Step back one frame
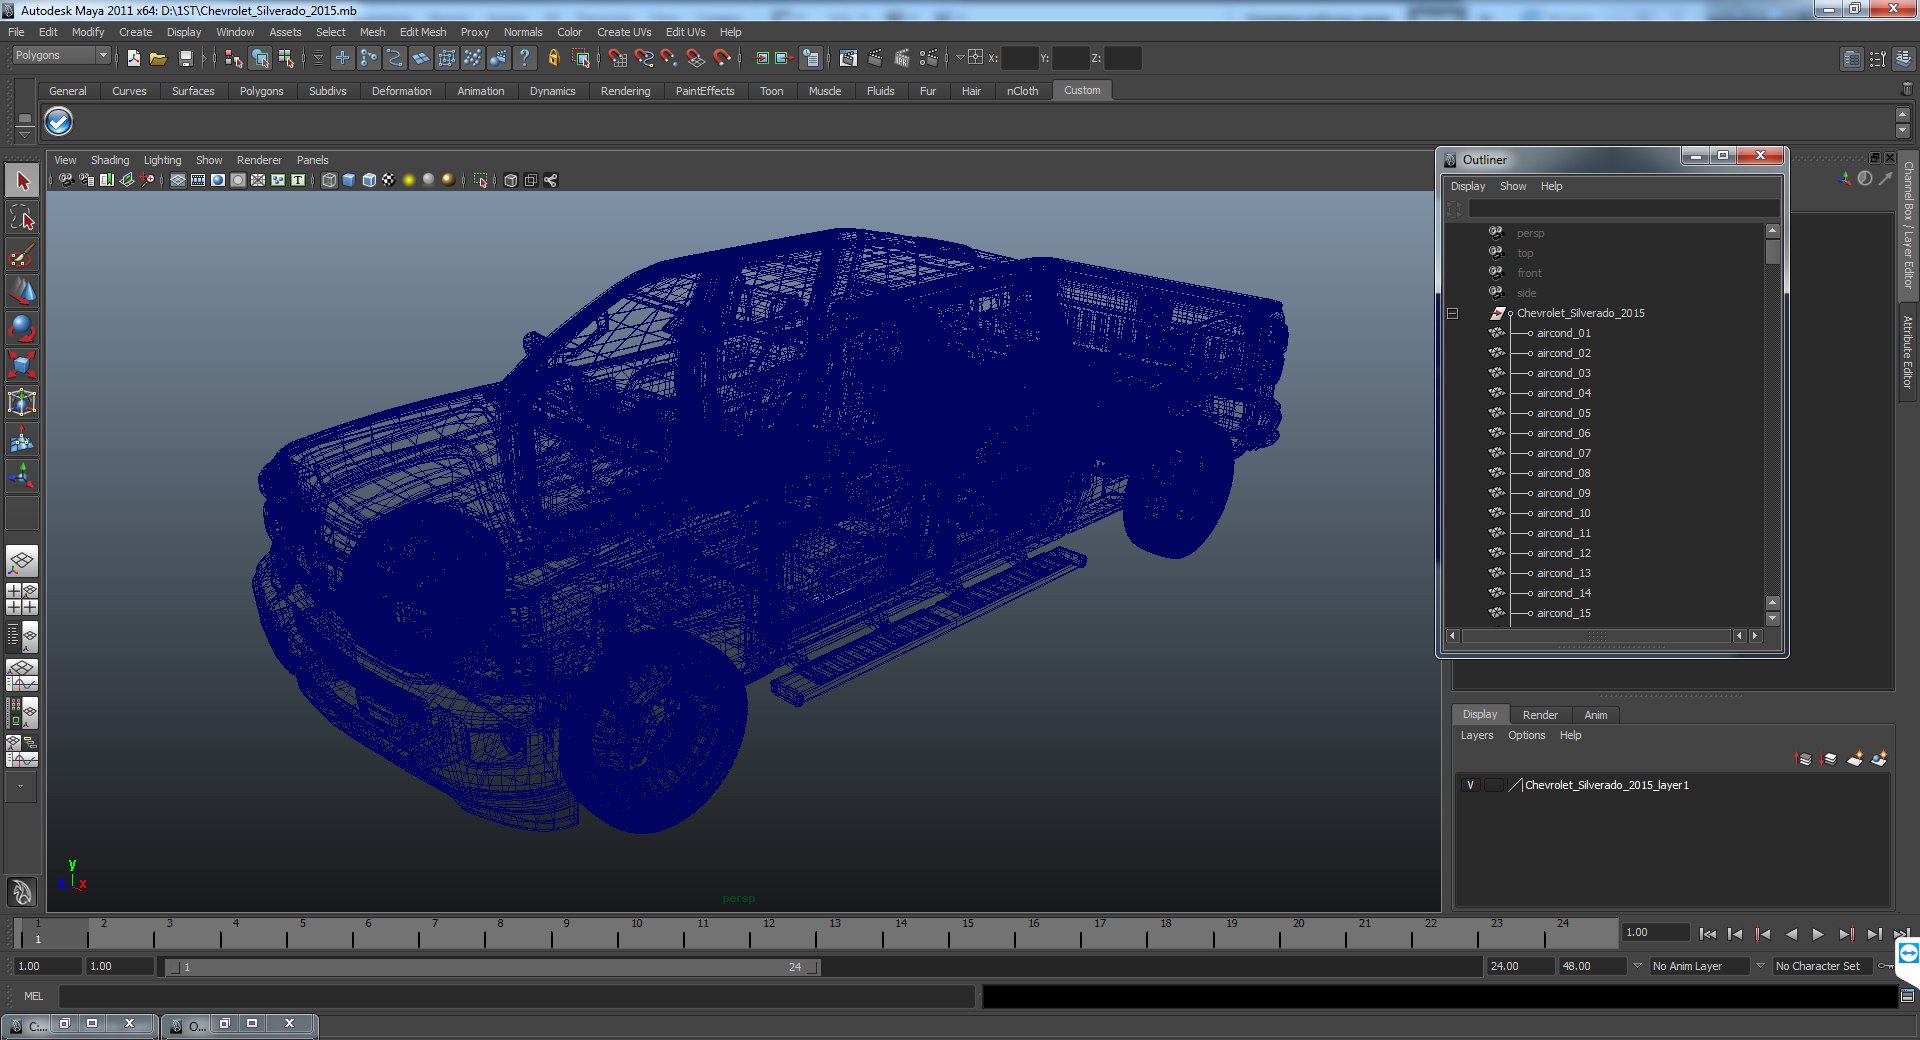This screenshot has width=1920, height=1040. point(1735,934)
